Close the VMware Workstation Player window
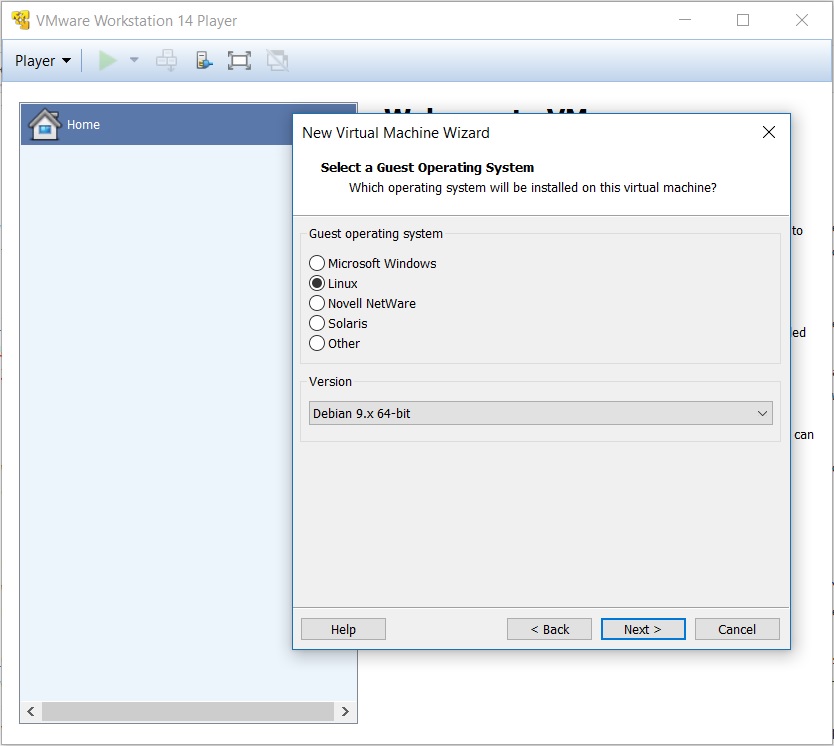The width and height of the screenshot is (834, 746). [x=802, y=20]
